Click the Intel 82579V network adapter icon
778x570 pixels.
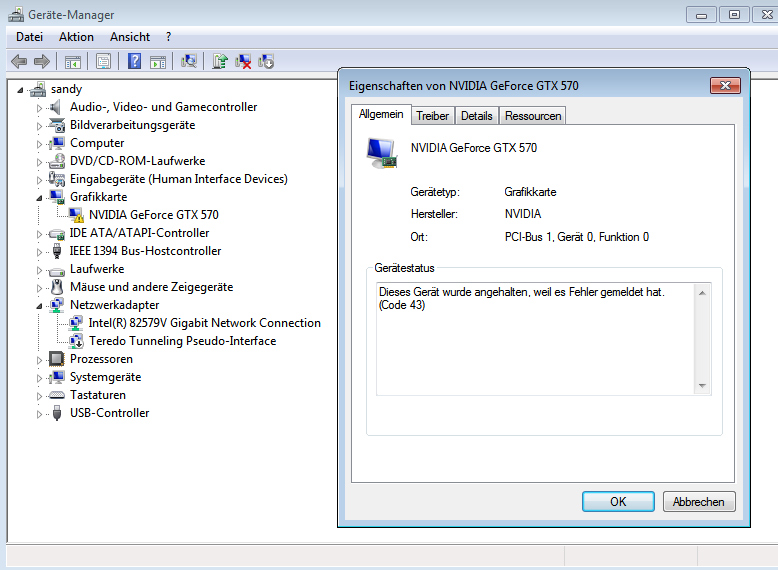tap(76, 323)
